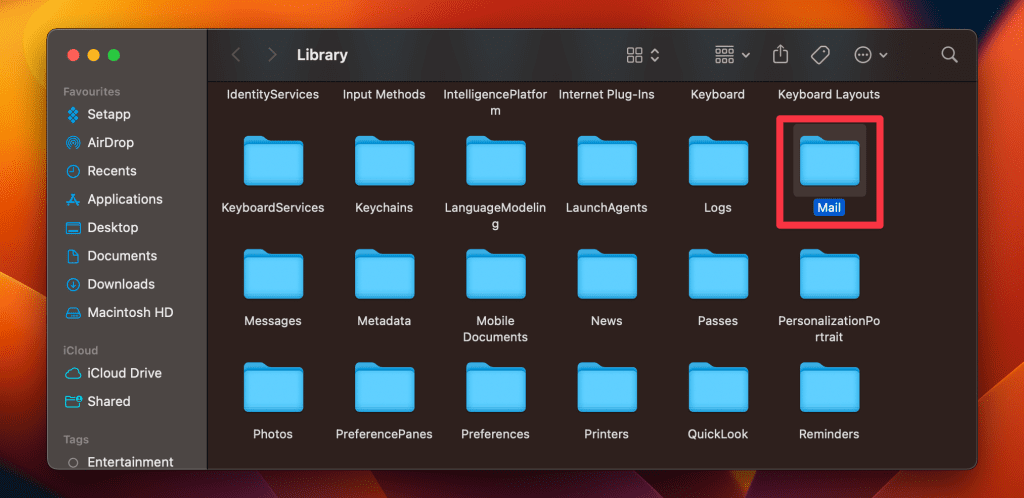1024x498 pixels.
Task: Click the Share icon in toolbar
Action: [781, 55]
